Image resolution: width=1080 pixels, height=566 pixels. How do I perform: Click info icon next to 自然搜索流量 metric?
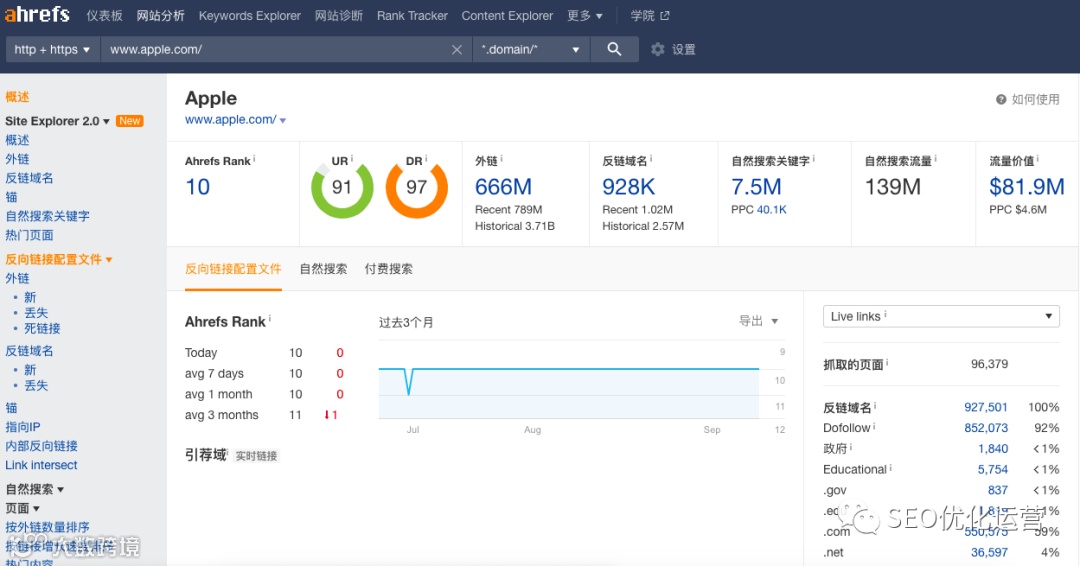coord(935,159)
